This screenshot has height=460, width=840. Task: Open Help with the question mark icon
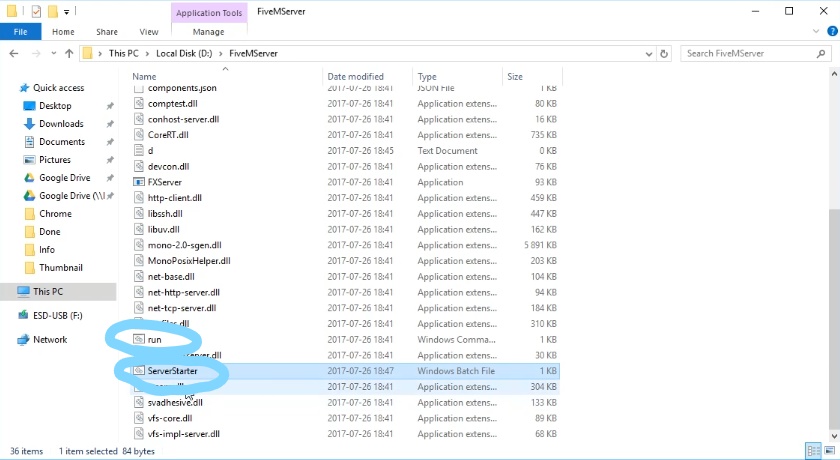[832, 32]
